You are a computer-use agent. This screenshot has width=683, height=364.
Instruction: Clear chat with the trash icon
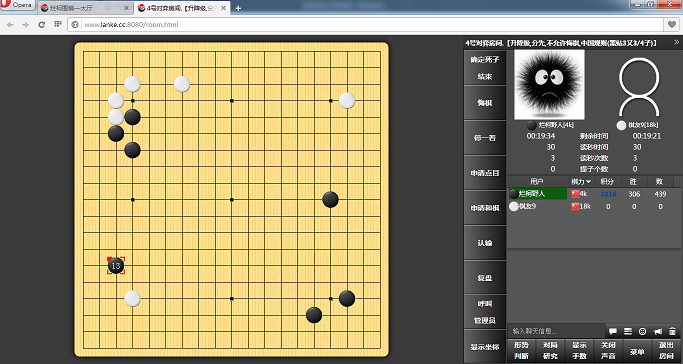[x=672, y=331]
